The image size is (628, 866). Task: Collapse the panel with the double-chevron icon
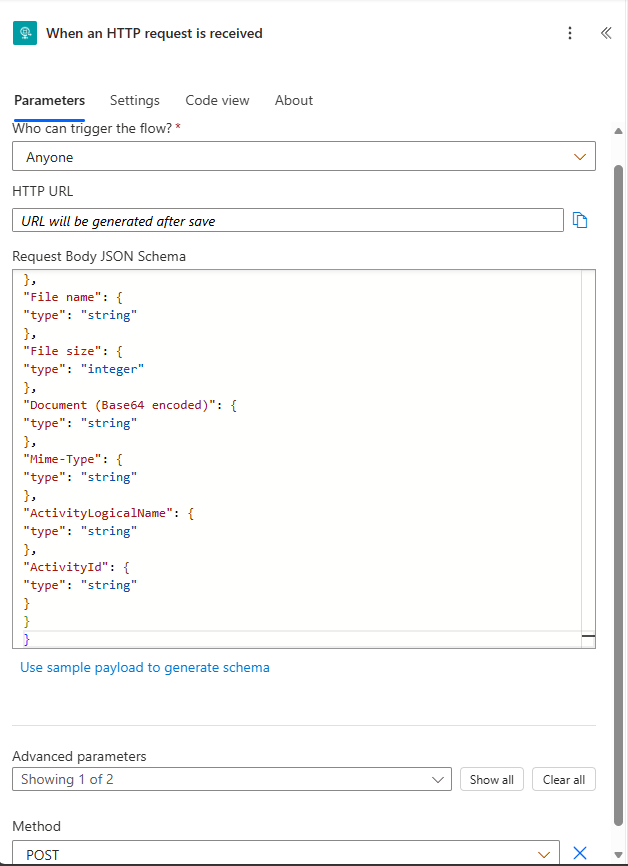pos(605,33)
